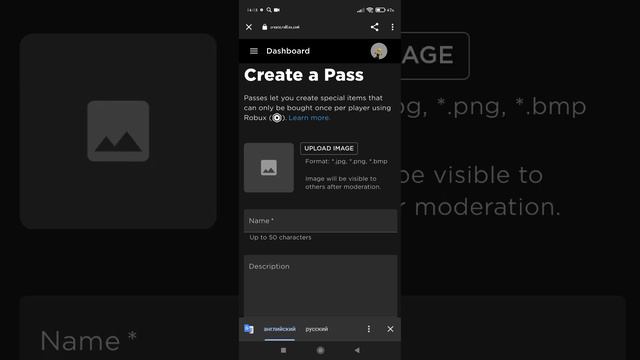The height and width of the screenshot is (360, 640).
Task: Tap the Google Translate icon in the translate bar
Action: coord(249,329)
